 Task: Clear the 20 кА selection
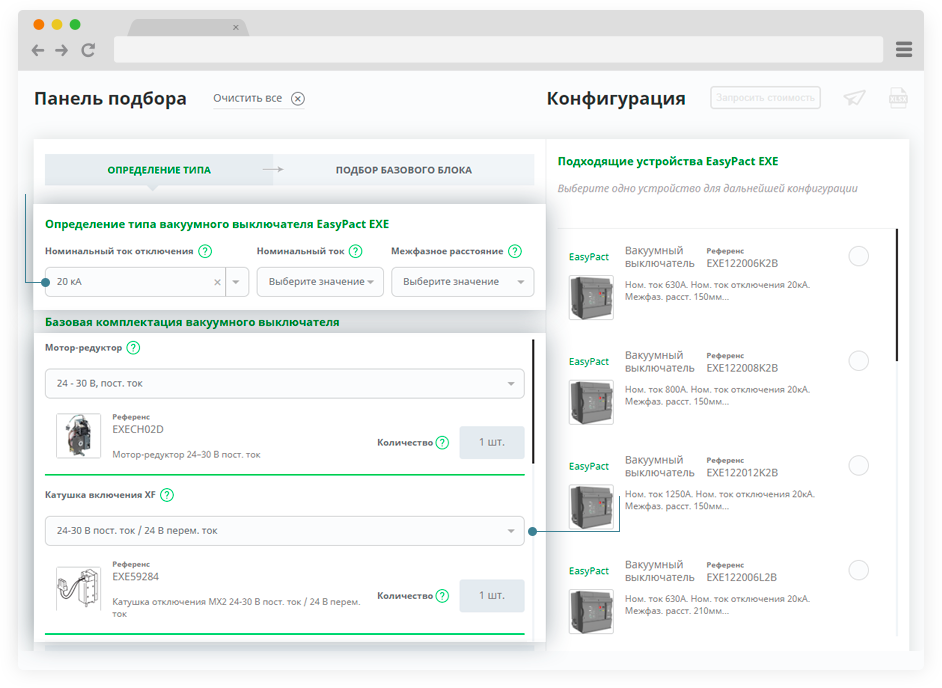tap(217, 282)
